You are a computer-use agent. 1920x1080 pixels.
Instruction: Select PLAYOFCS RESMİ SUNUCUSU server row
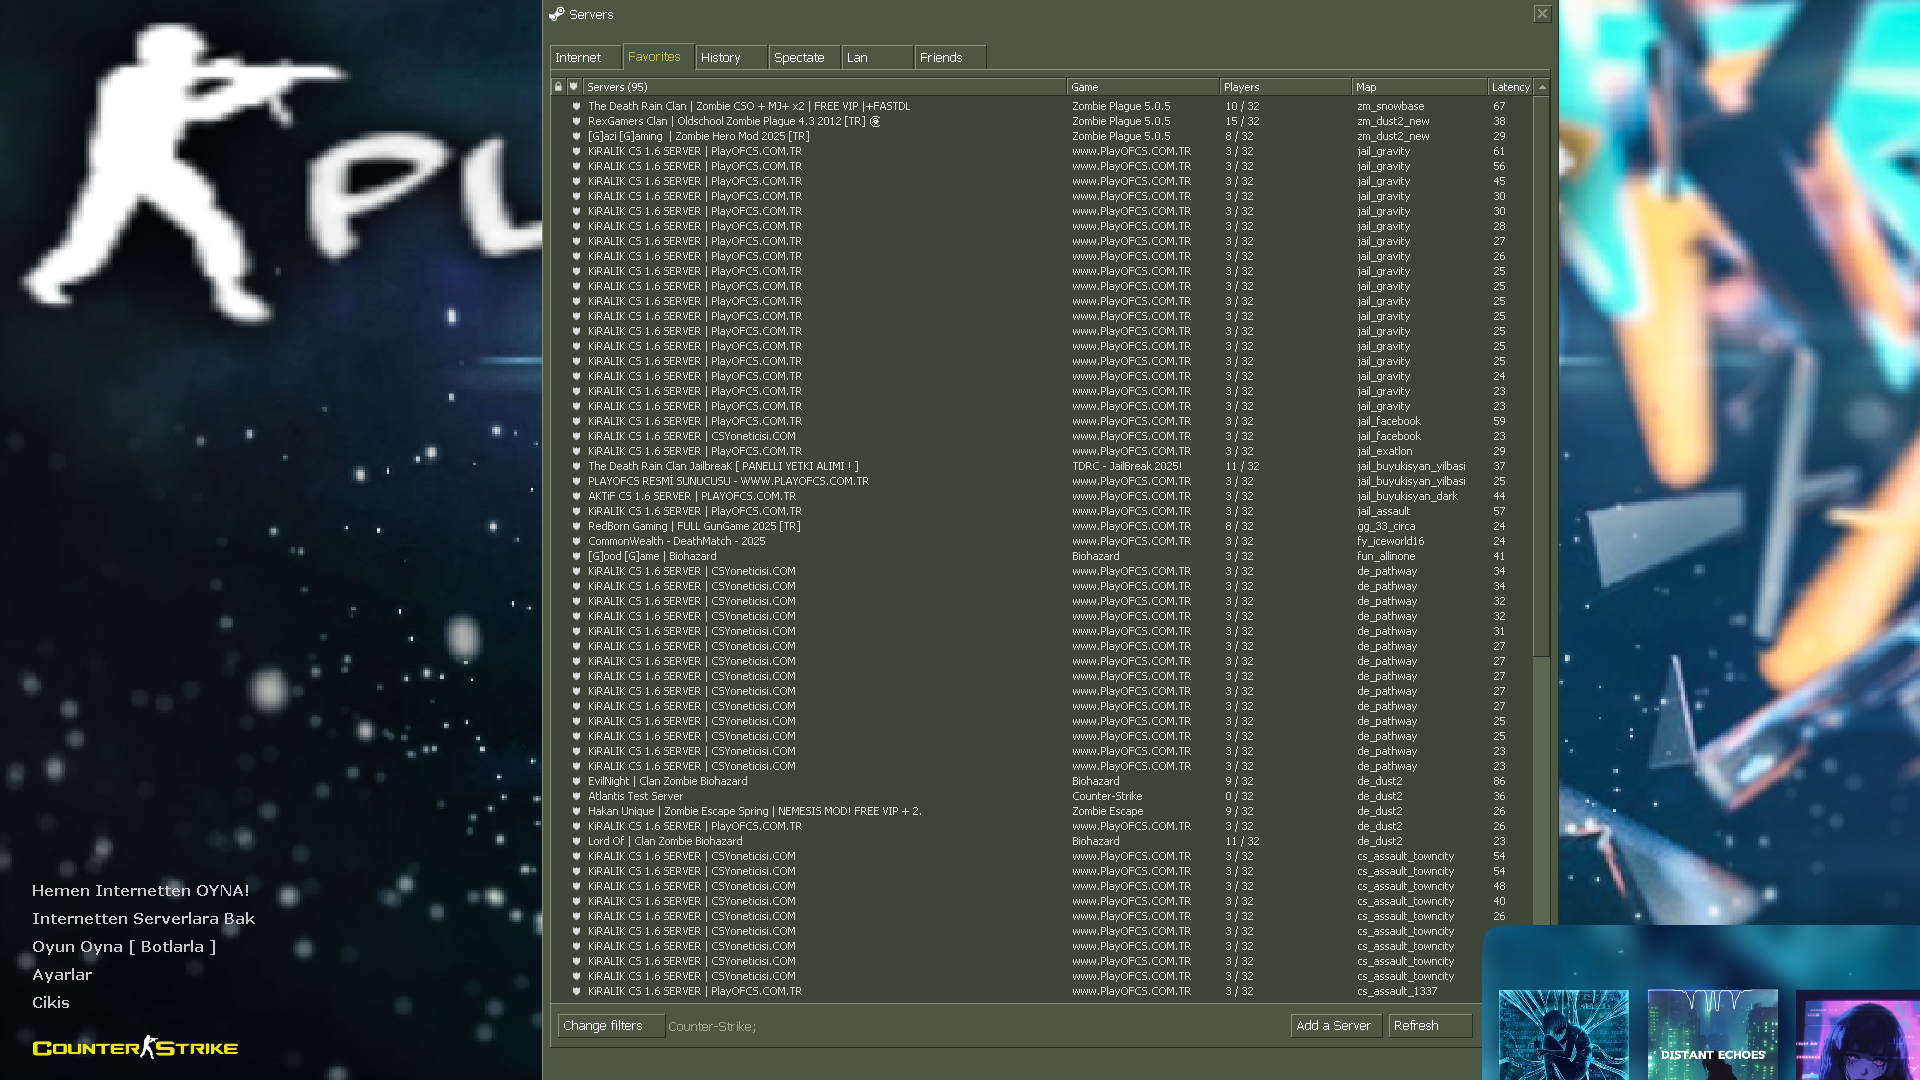tap(1040, 481)
